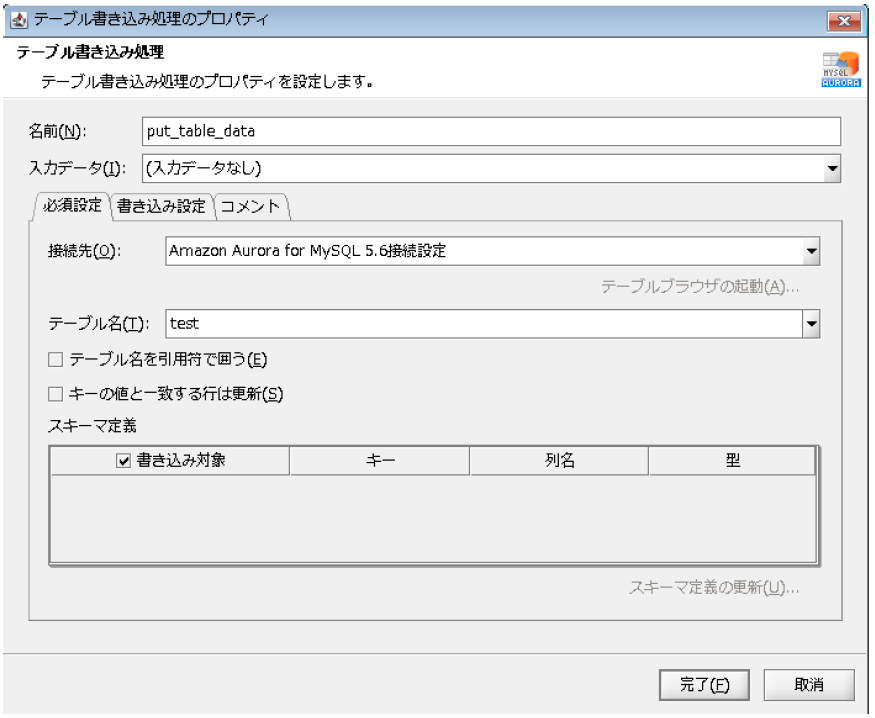Uncheck 書き込み対象 header checkbox
The width and height of the screenshot is (875, 718).
[x=124, y=460]
